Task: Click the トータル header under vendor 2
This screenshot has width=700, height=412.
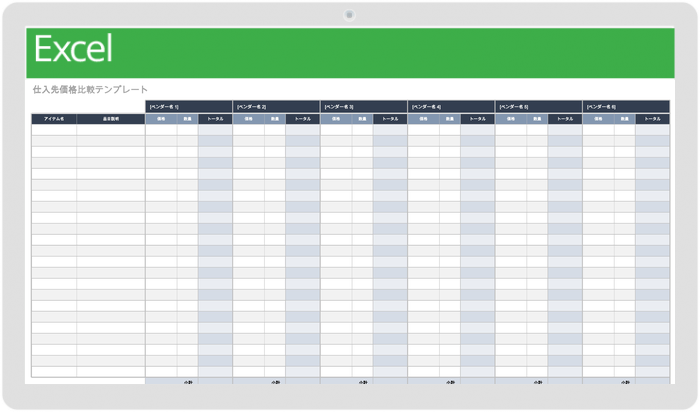Action: coord(303,119)
